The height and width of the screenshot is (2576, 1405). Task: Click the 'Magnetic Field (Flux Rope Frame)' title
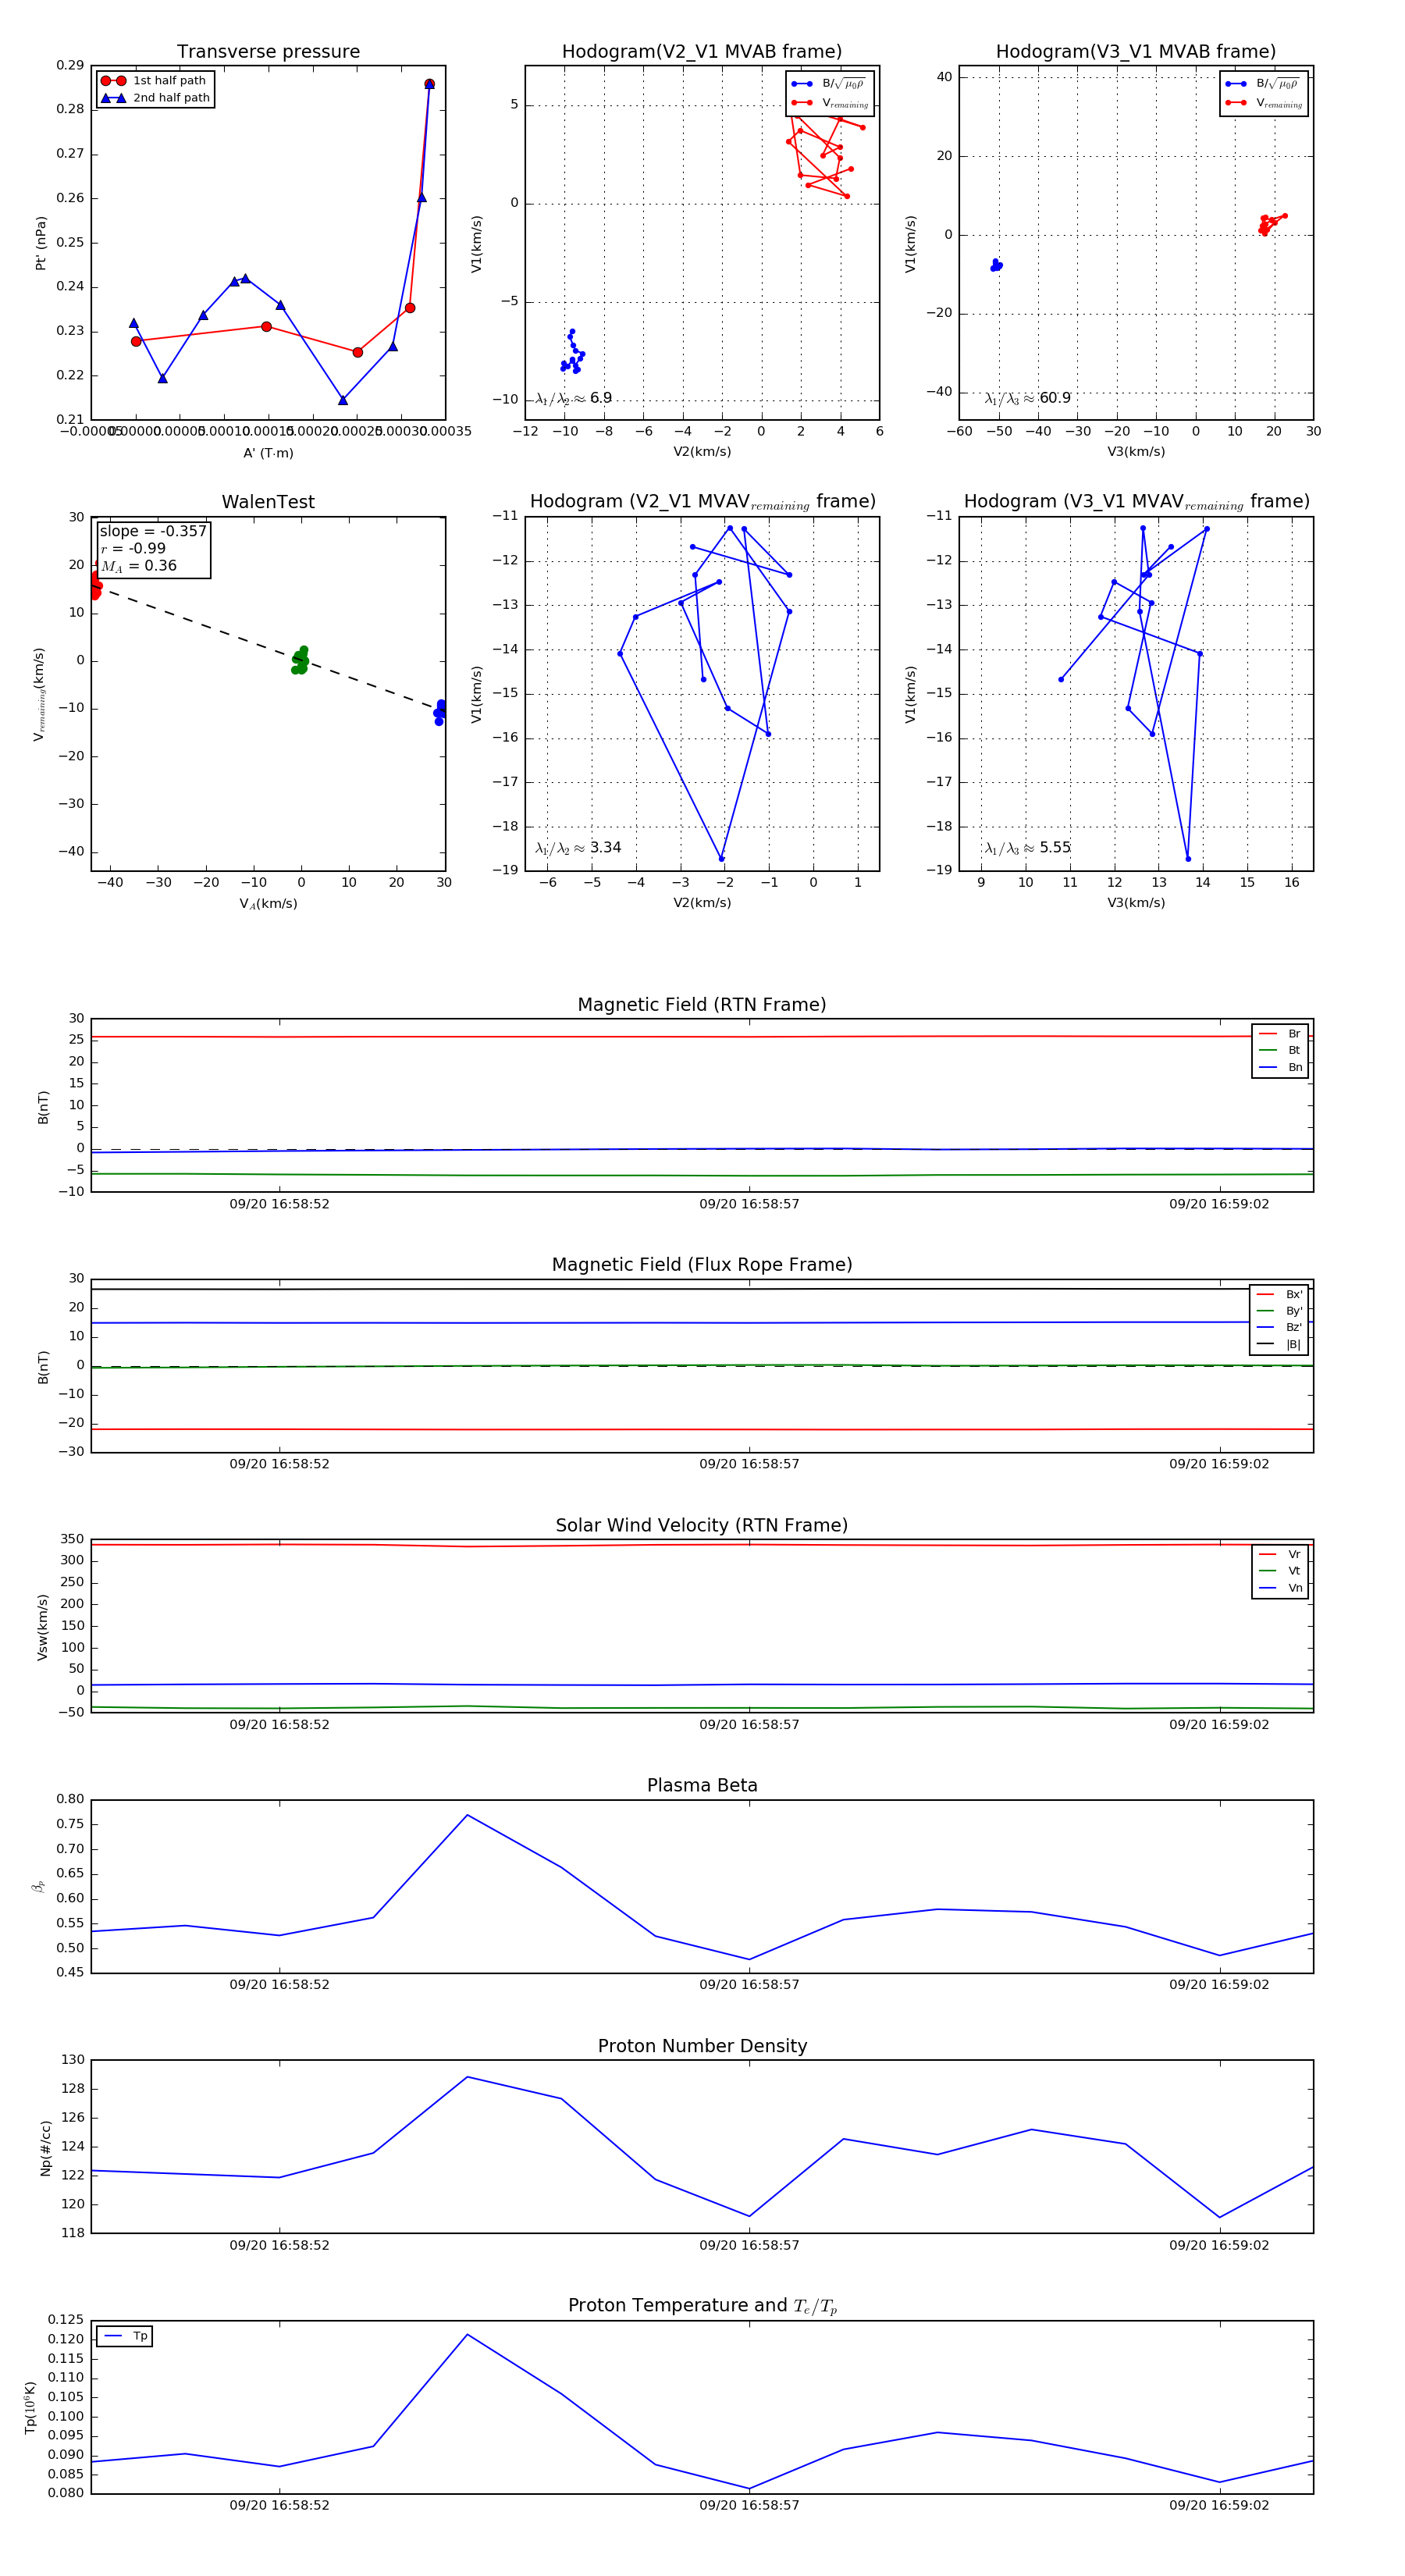(702, 1265)
